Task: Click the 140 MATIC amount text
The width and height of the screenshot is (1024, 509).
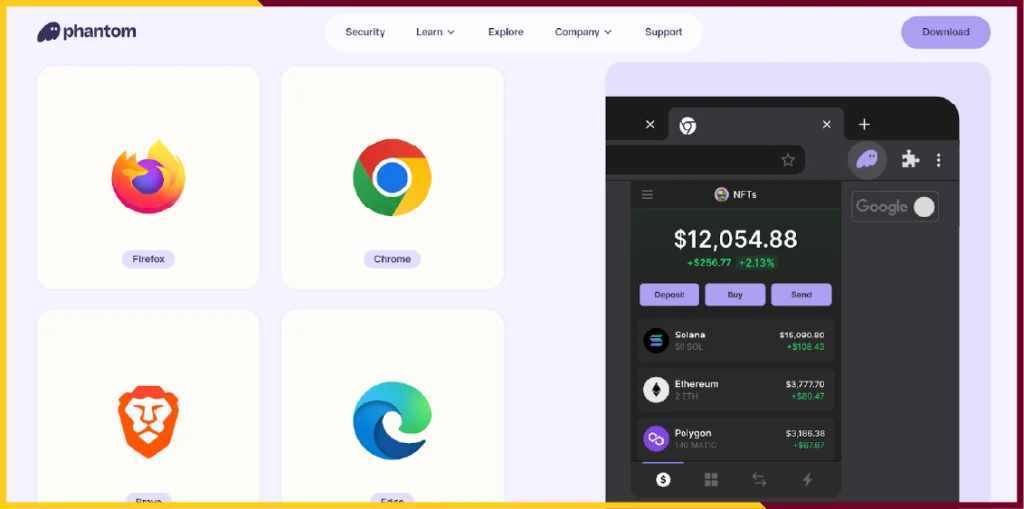Action: click(x=696, y=446)
